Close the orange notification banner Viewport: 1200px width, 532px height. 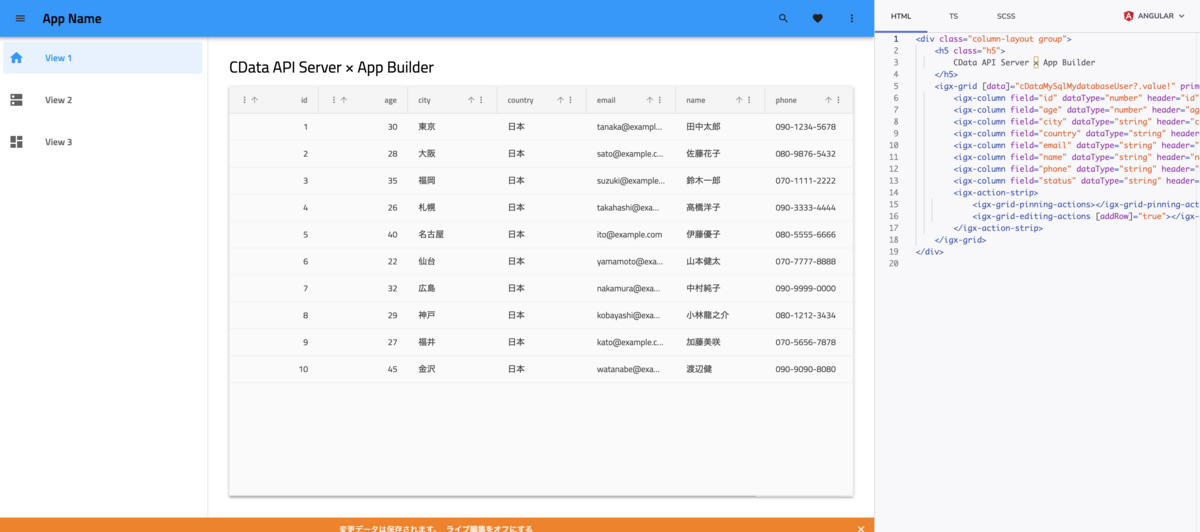click(x=861, y=527)
